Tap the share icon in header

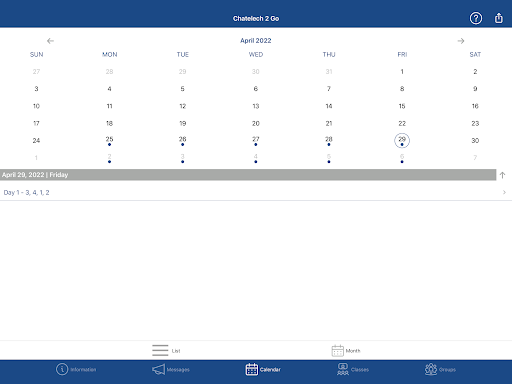point(499,18)
